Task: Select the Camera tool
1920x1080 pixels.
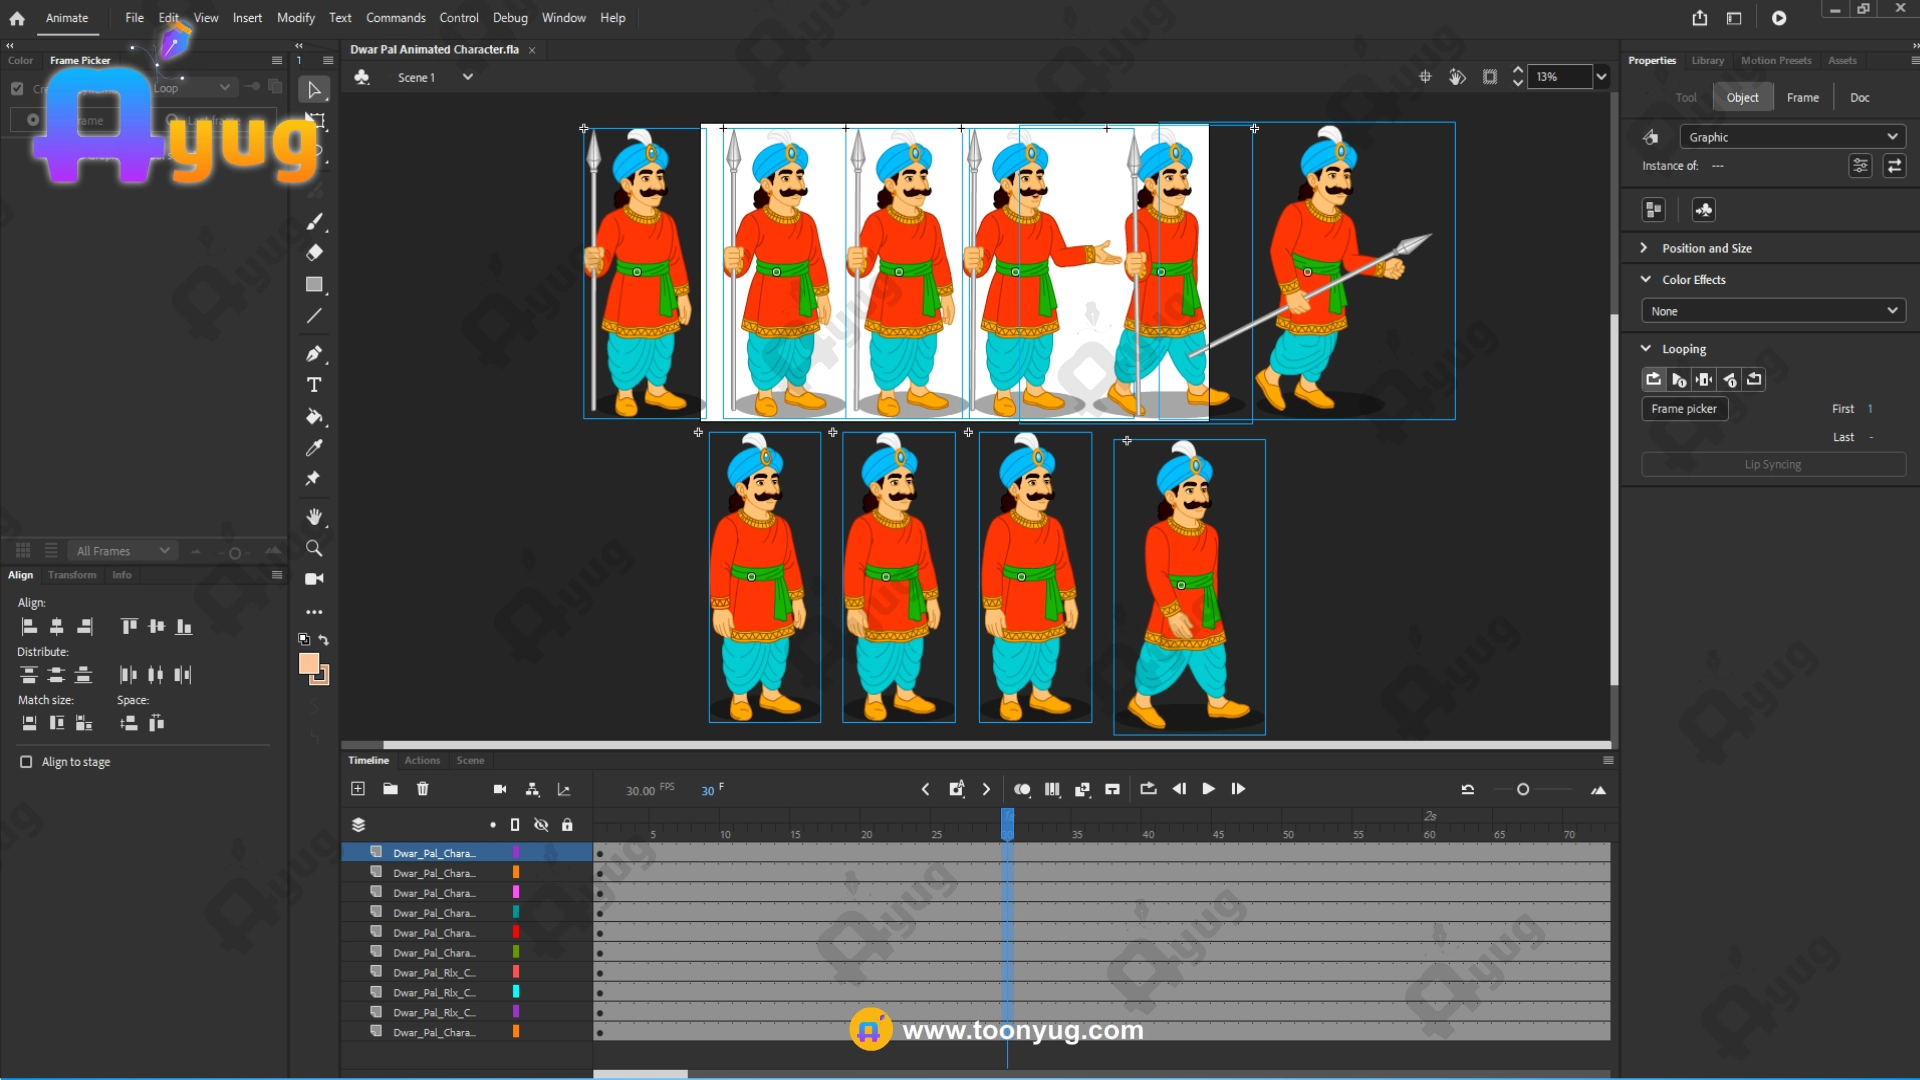Action: tap(314, 579)
